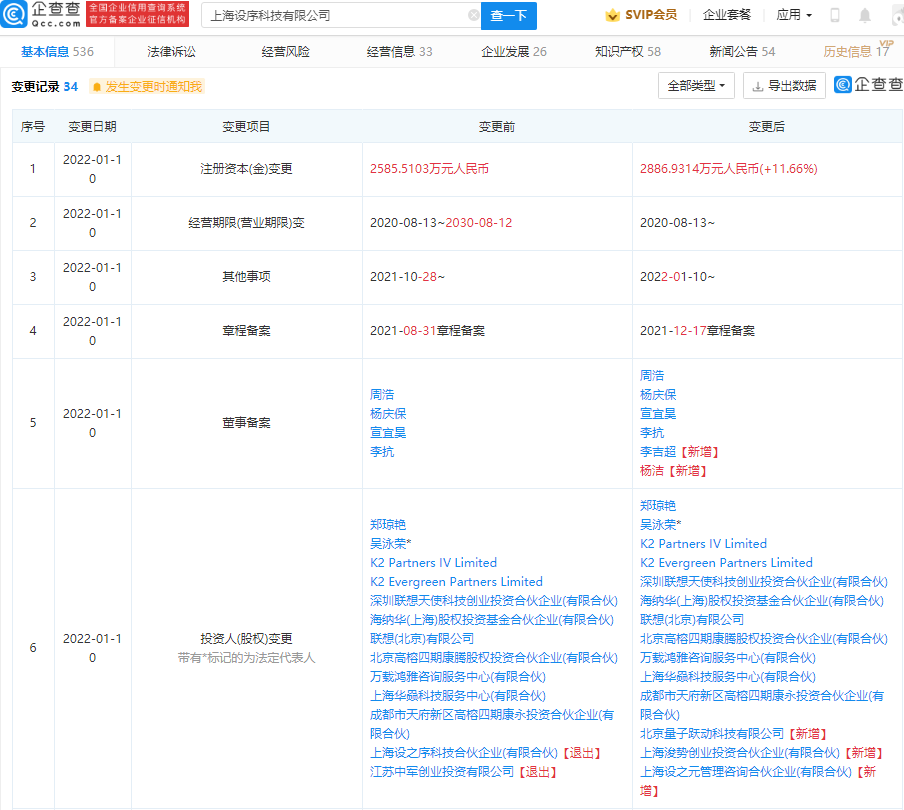This screenshot has width=904, height=810.
Task: Open K2 Partners IV Limited under 变更前
Action: click(x=433, y=563)
